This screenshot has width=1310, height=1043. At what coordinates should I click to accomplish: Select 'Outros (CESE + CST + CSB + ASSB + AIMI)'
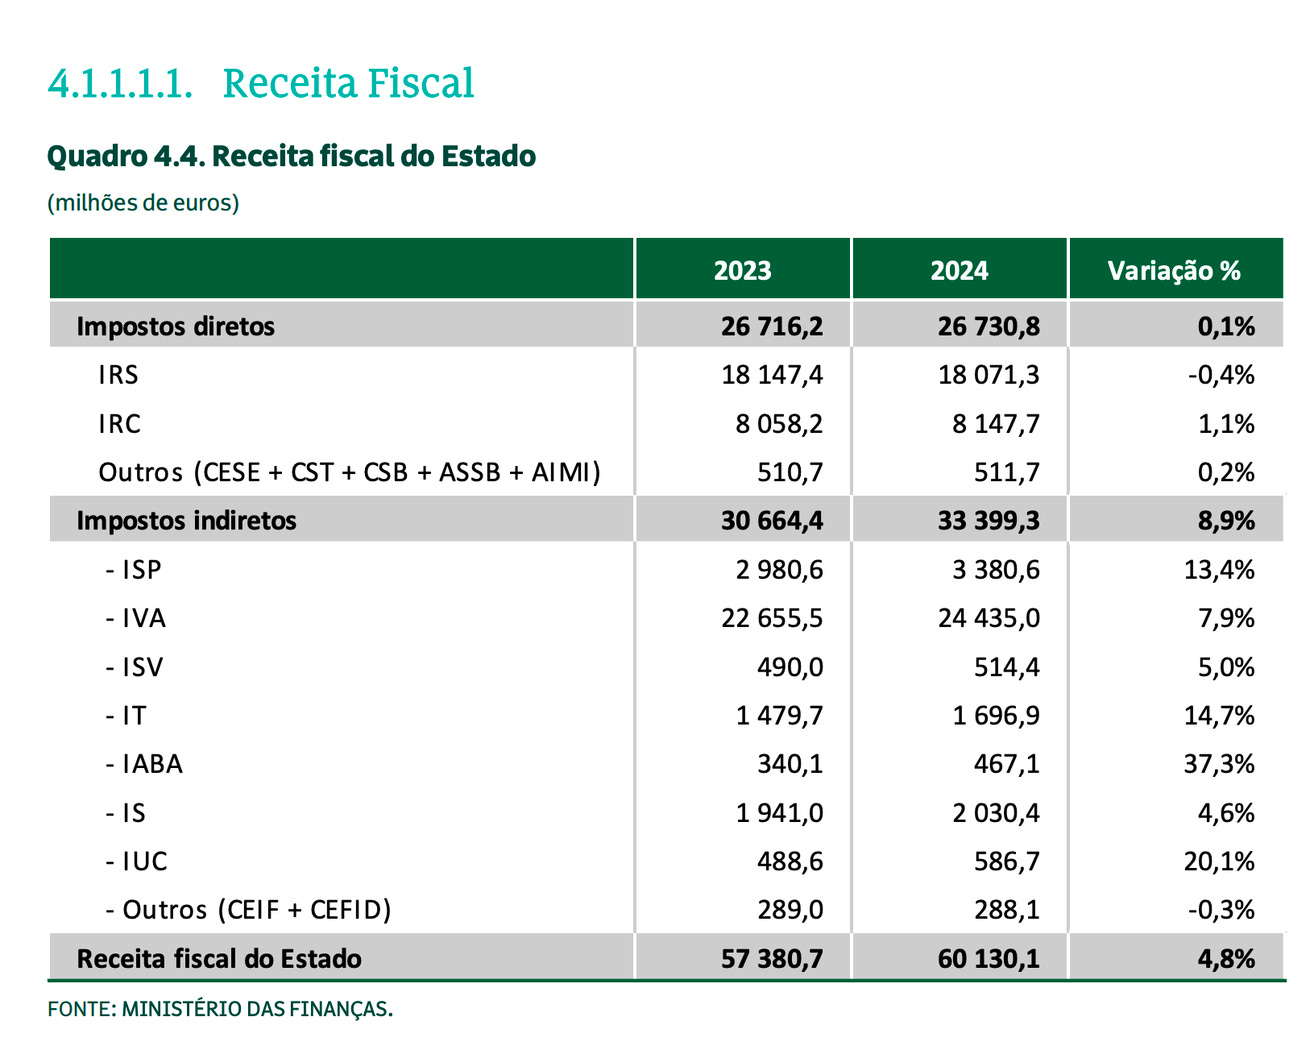[x=350, y=472]
